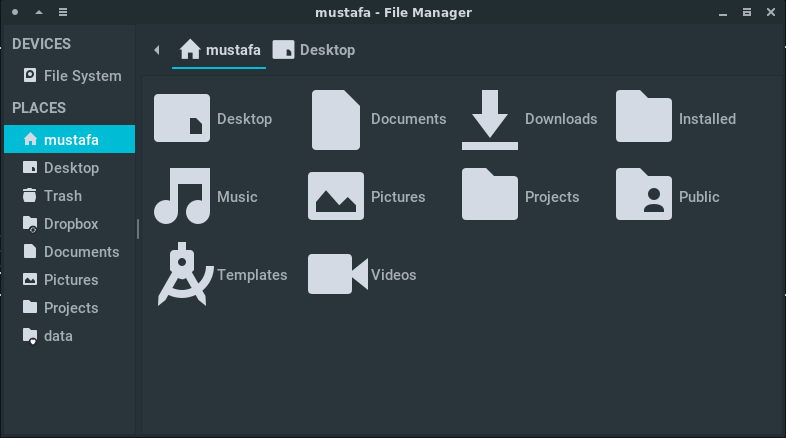Image resolution: width=786 pixels, height=438 pixels.
Task: Open the Music folder note icon
Action: coord(182,196)
